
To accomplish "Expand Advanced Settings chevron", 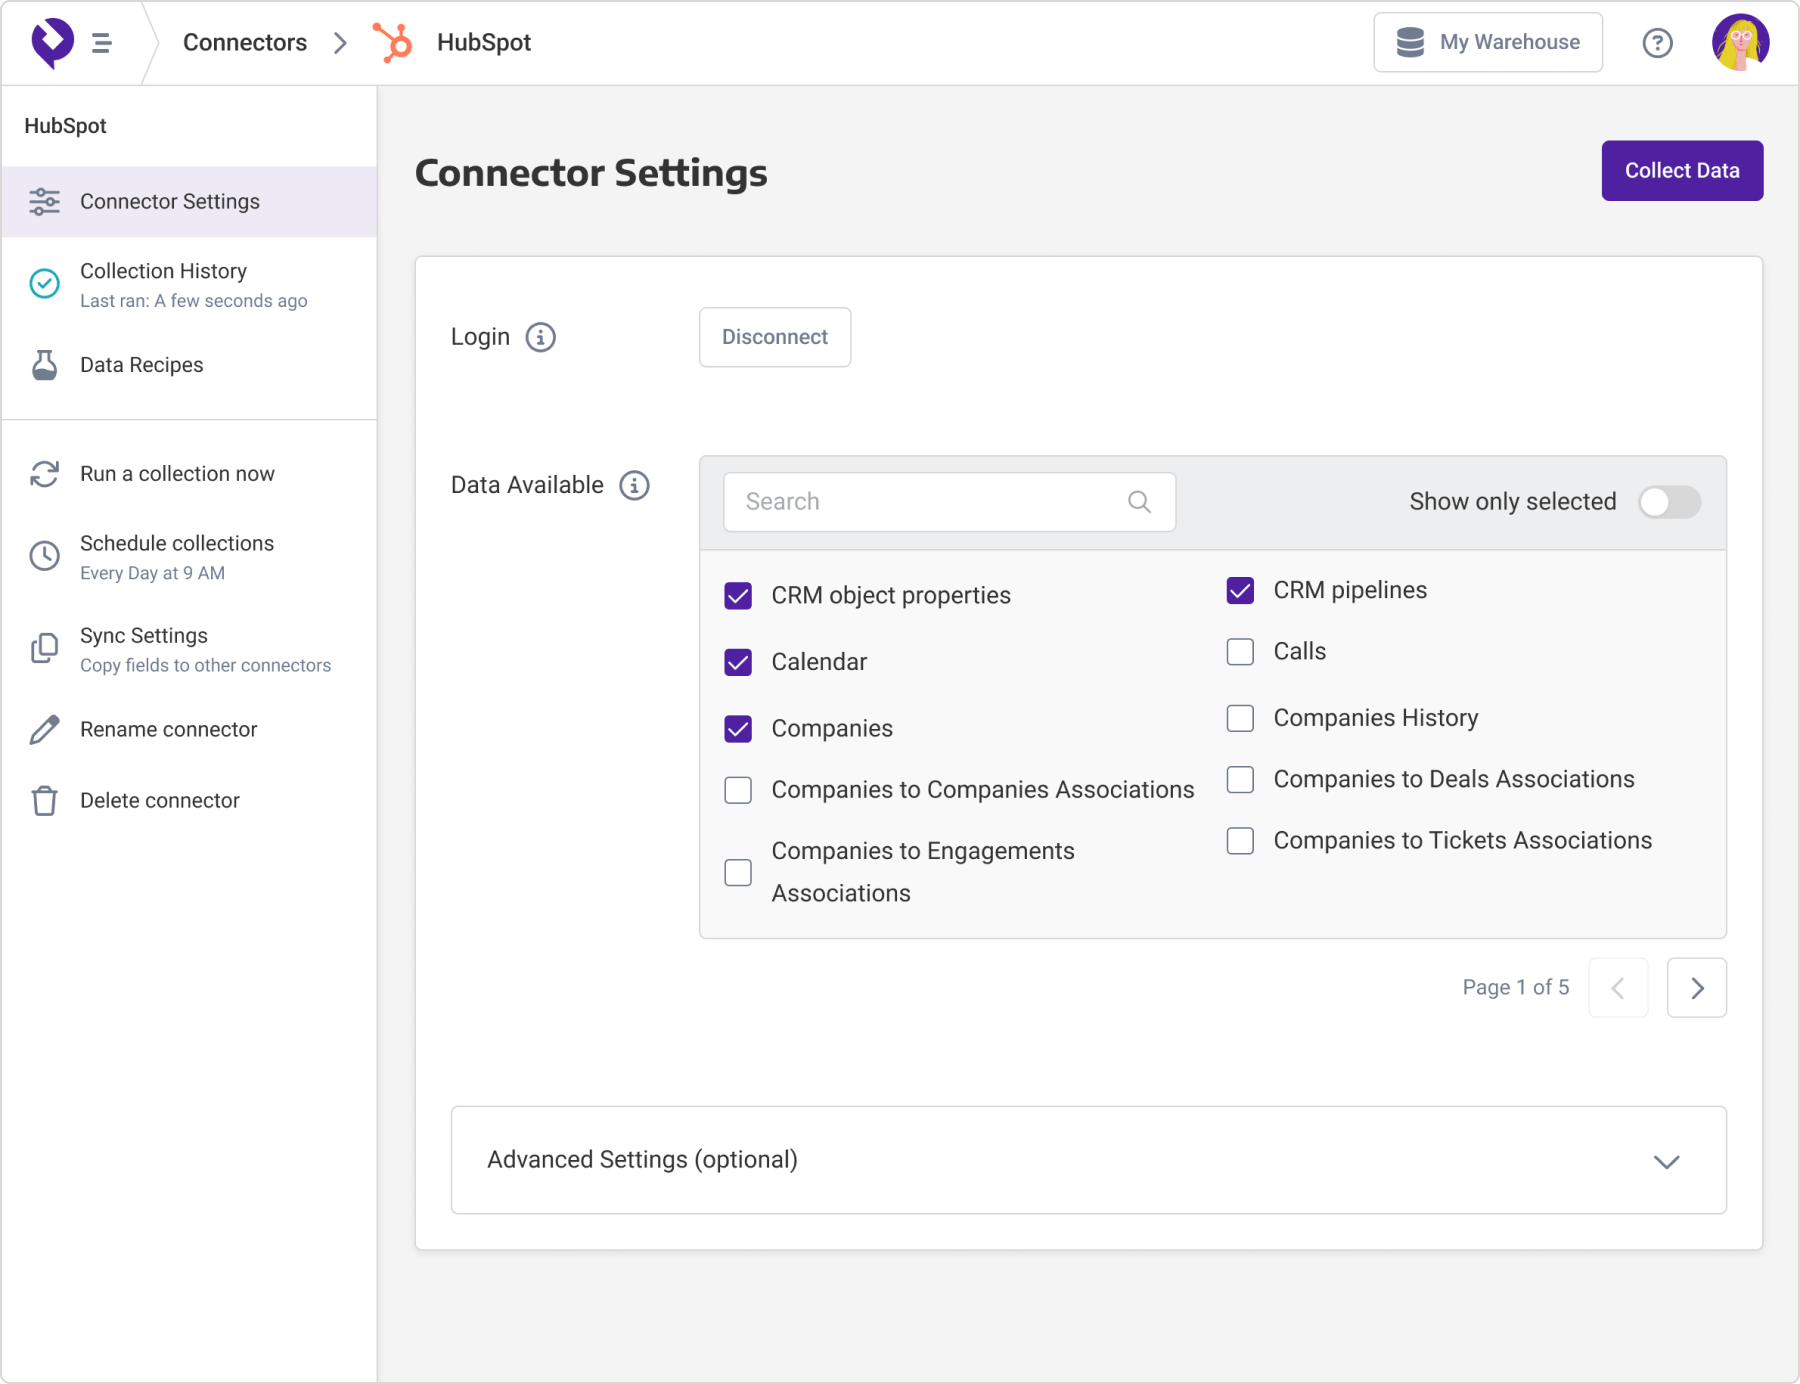I will (x=1666, y=1161).
